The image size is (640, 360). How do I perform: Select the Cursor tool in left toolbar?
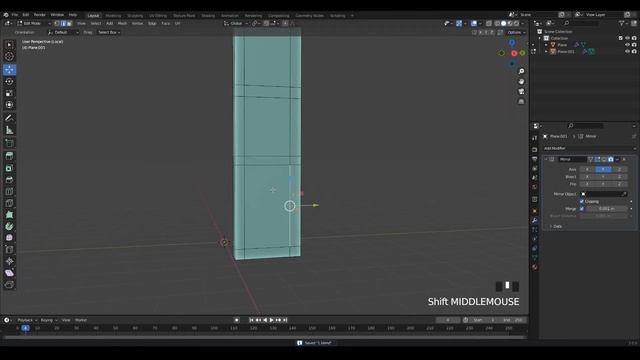pyautogui.click(x=9, y=57)
